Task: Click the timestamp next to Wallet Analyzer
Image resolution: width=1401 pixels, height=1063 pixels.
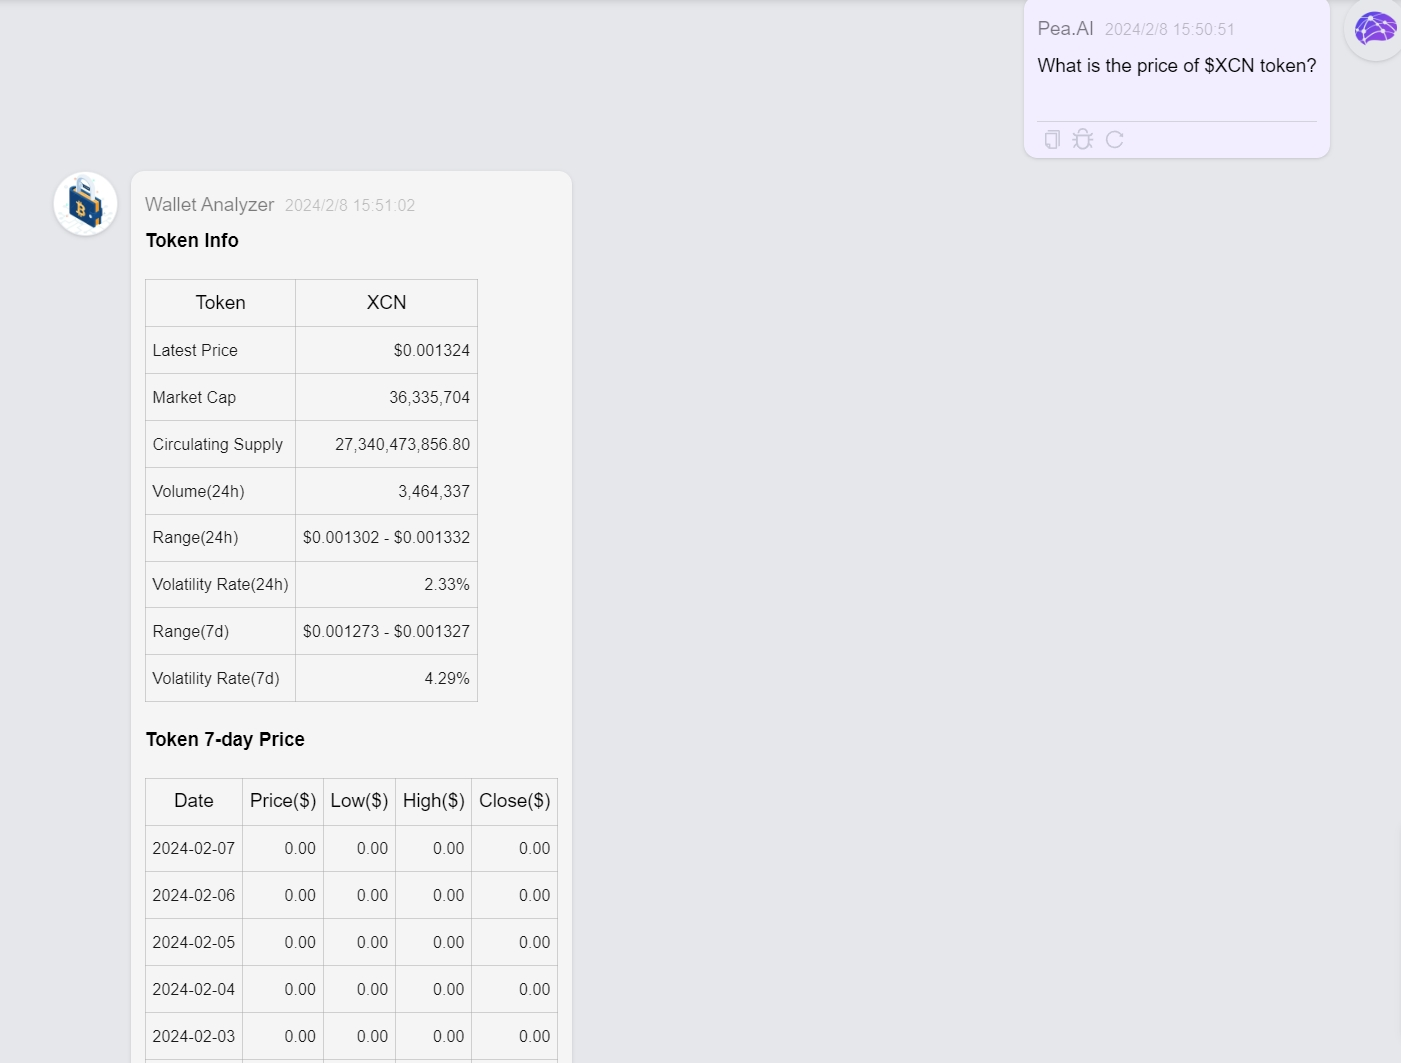Action: click(x=350, y=205)
